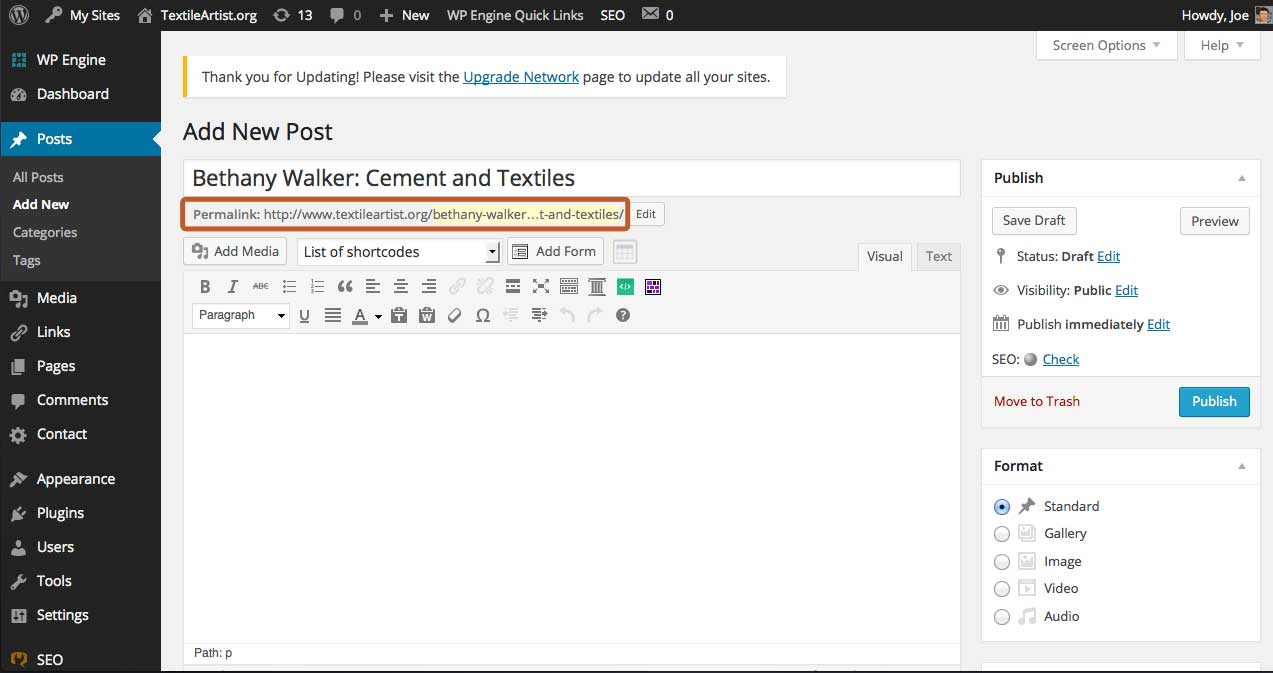Select the Standard post format
The image size is (1273, 673).
pyautogui.click(x=1002, y=507)
